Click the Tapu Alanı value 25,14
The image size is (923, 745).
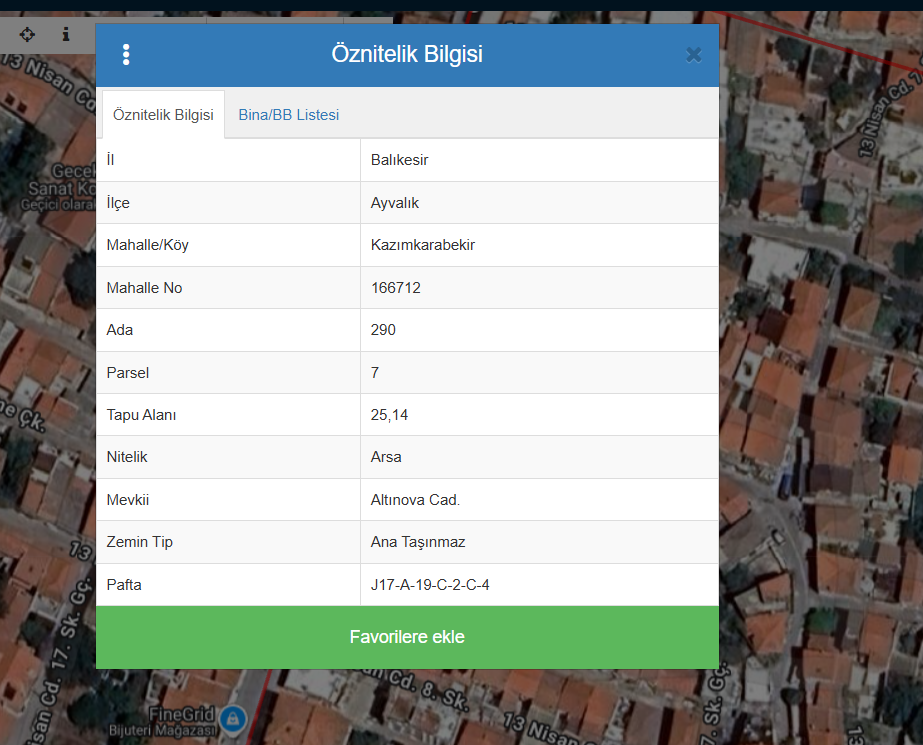click(x=389, y=415)
